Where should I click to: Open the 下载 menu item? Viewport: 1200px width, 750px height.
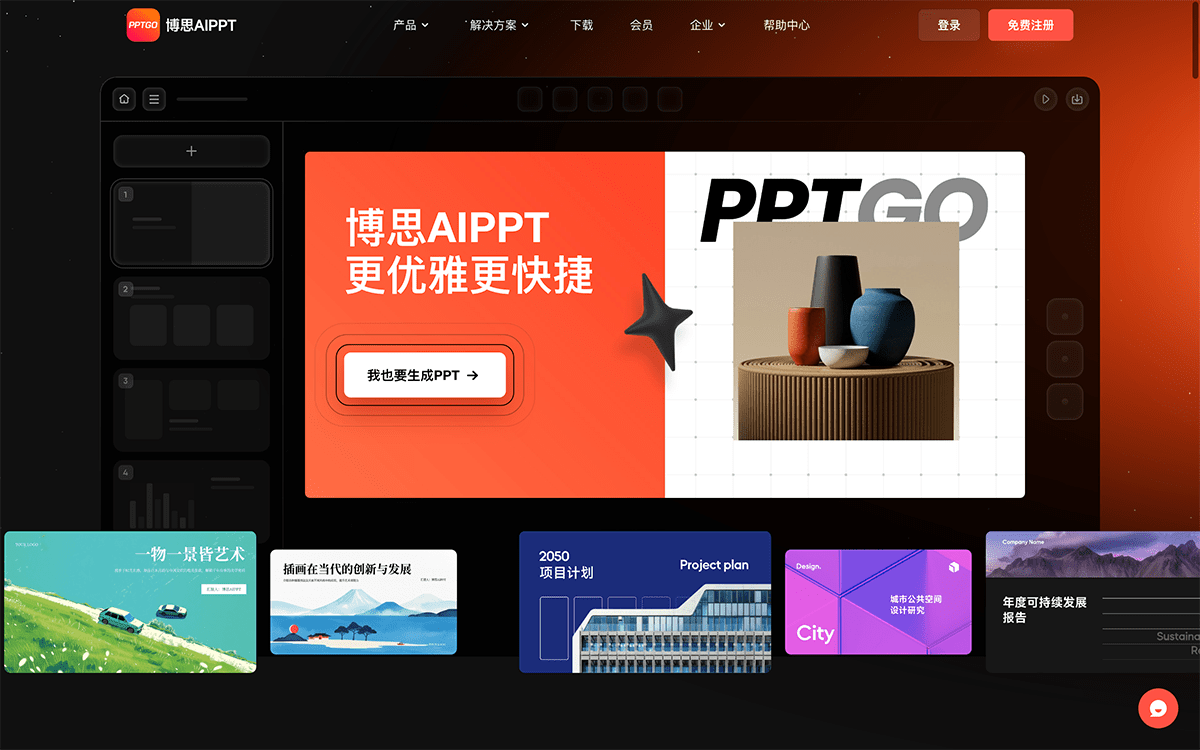point(581,25)
